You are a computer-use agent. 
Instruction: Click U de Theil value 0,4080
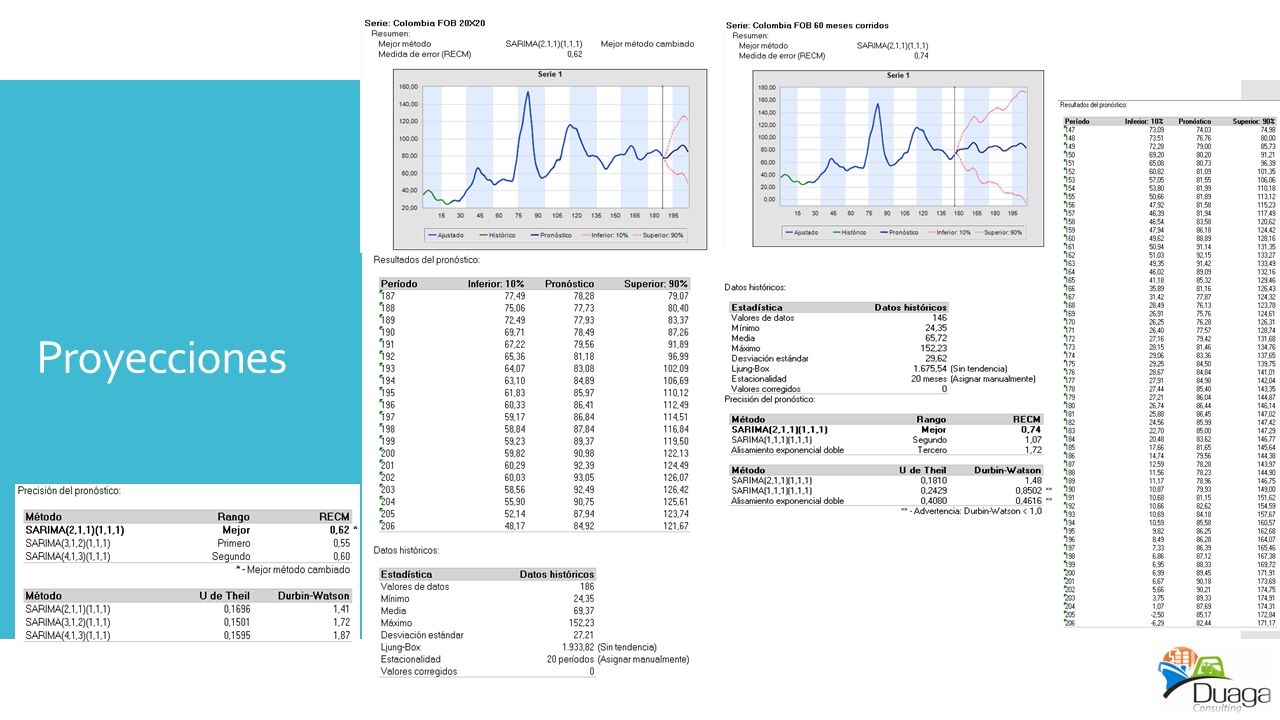[936, 500]
